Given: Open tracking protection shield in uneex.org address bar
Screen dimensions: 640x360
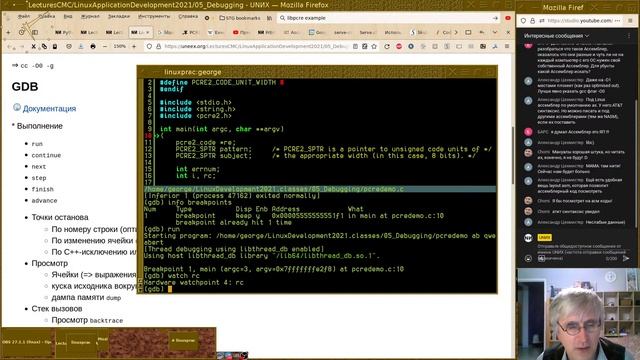Looking at the screenshot, I should 149,47.
